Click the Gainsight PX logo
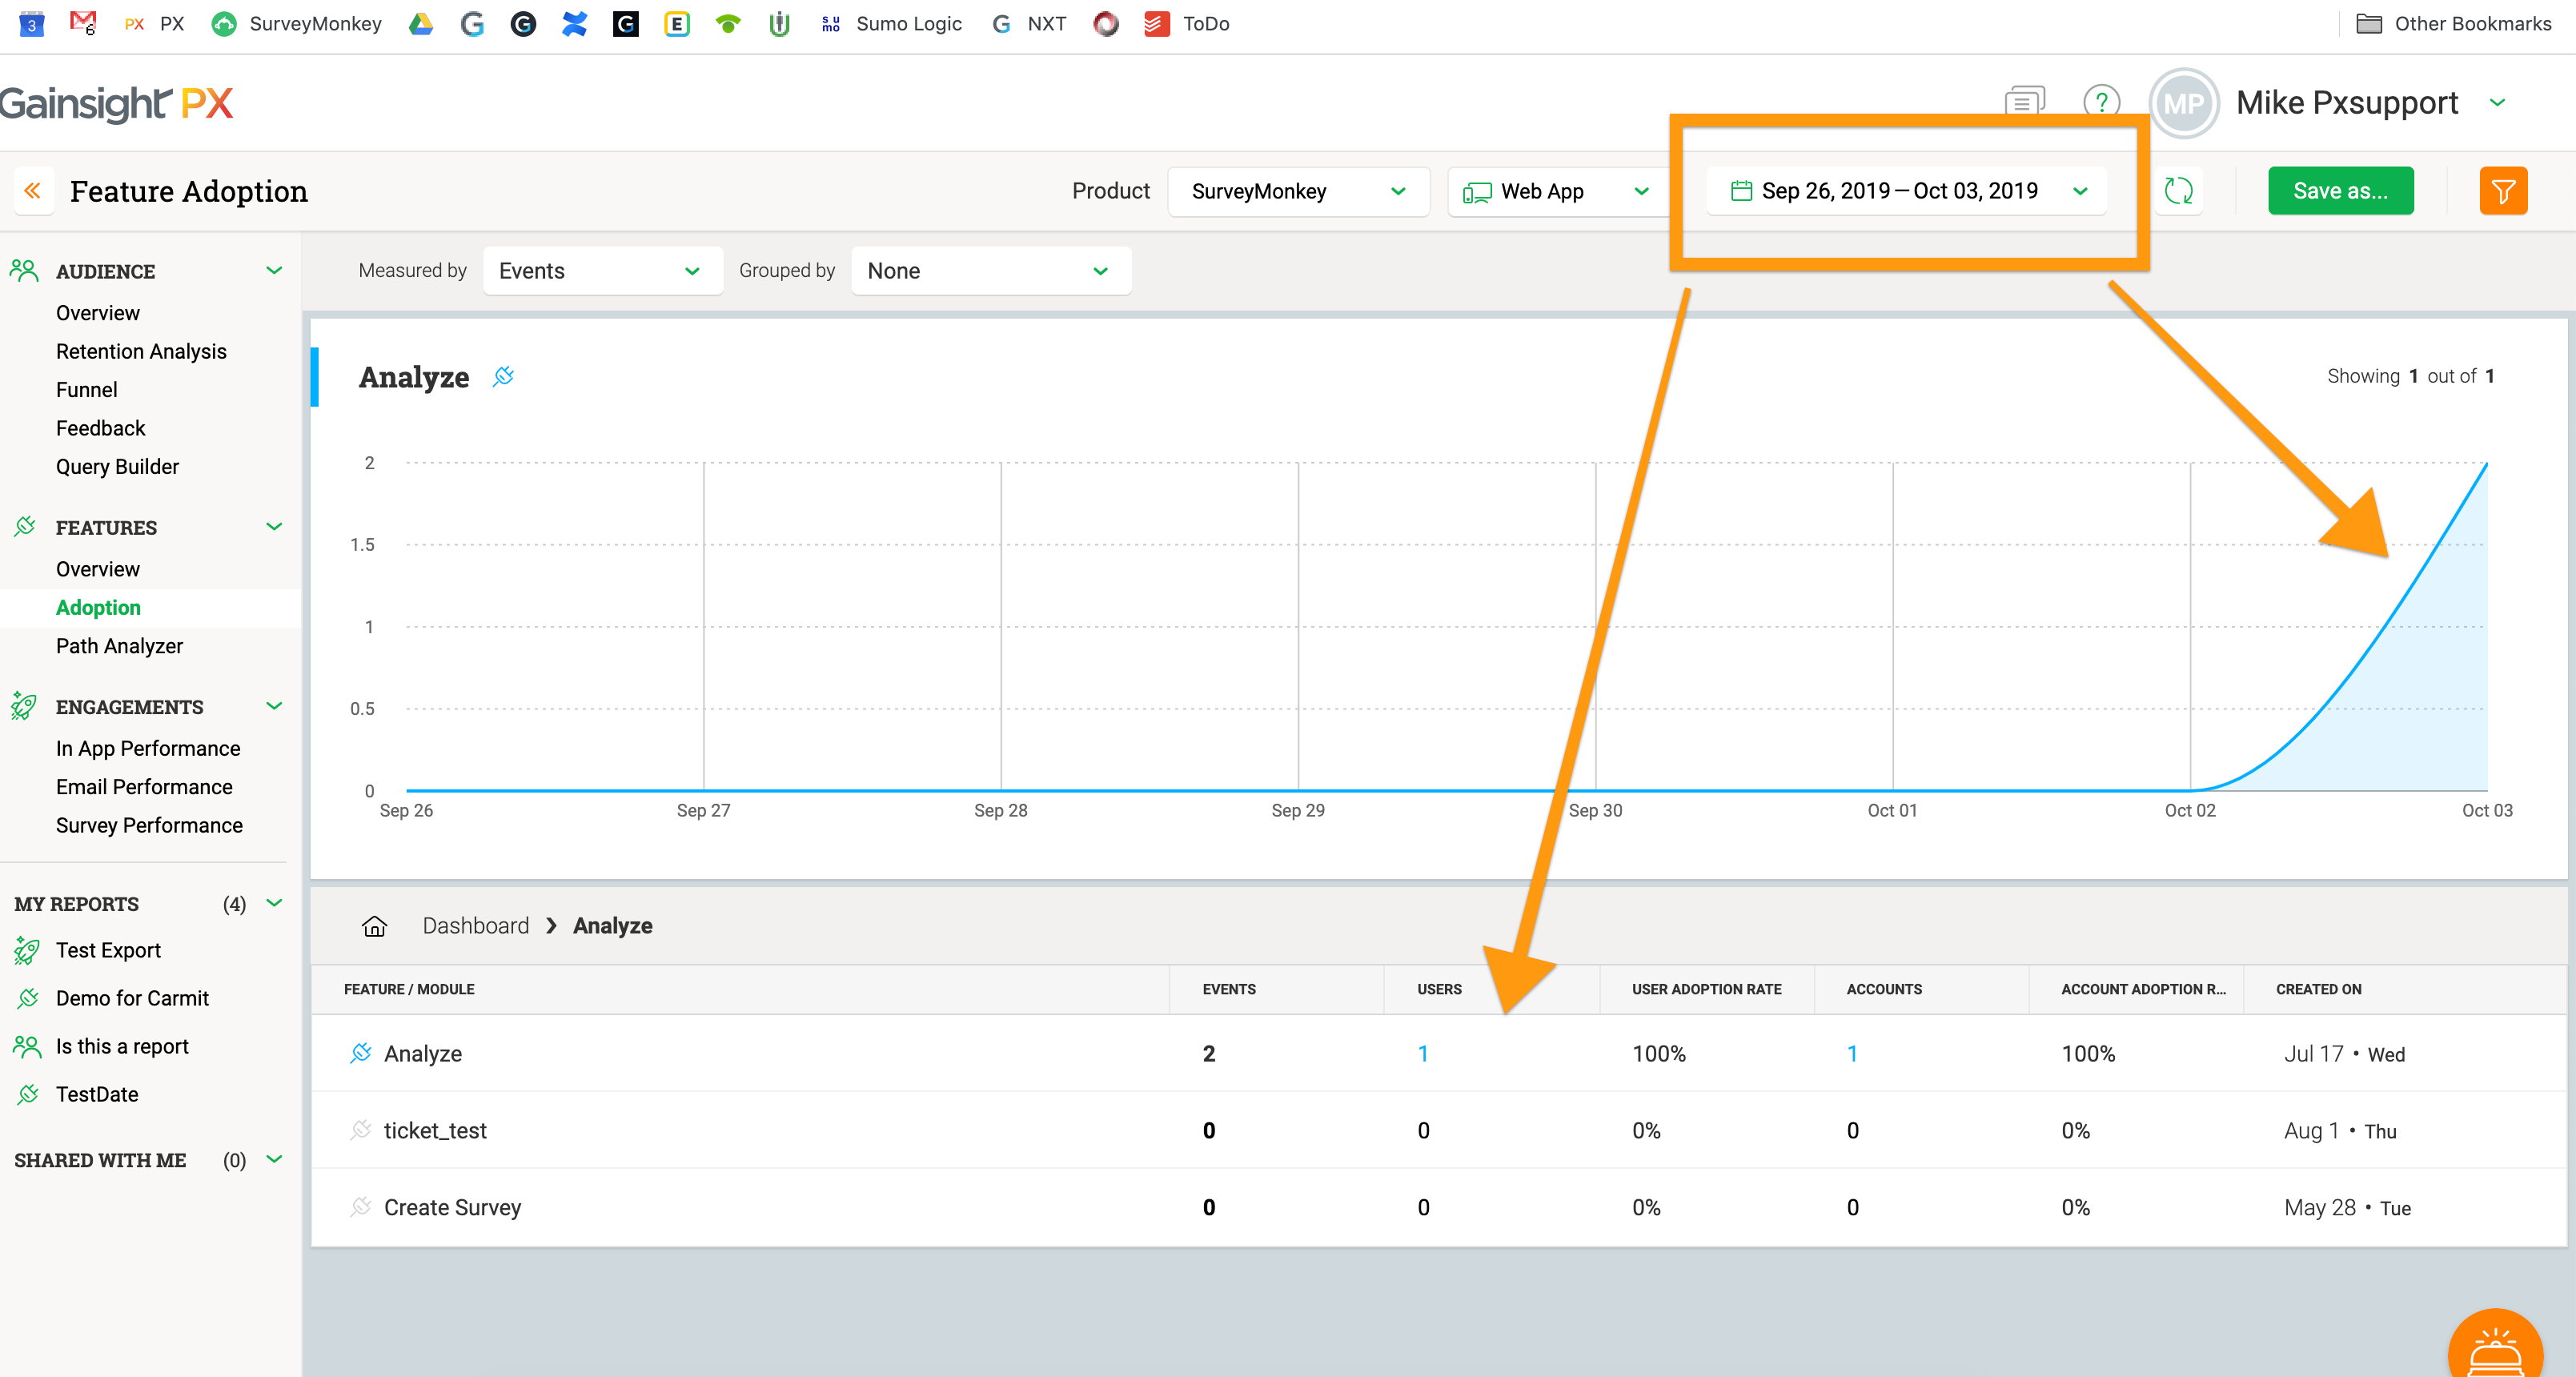2576x1377 pixels. [117, 103]
